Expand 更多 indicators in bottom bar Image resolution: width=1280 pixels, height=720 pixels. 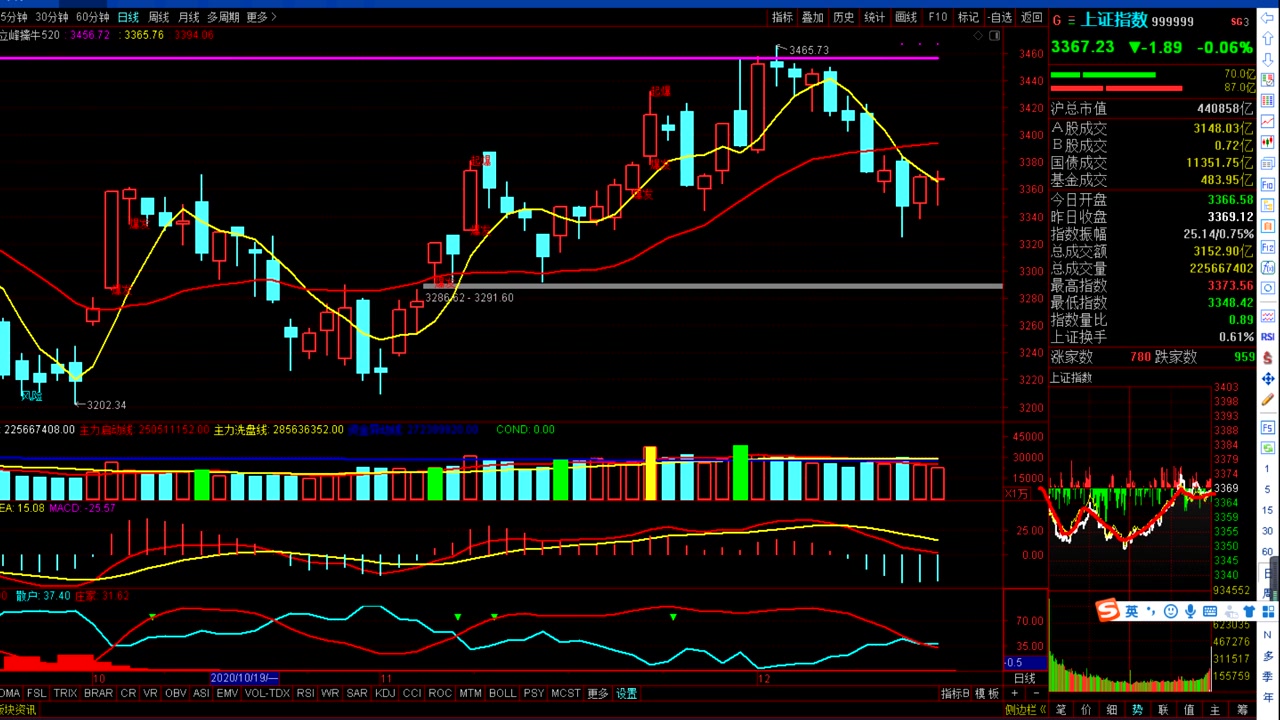tap(597, 693)
